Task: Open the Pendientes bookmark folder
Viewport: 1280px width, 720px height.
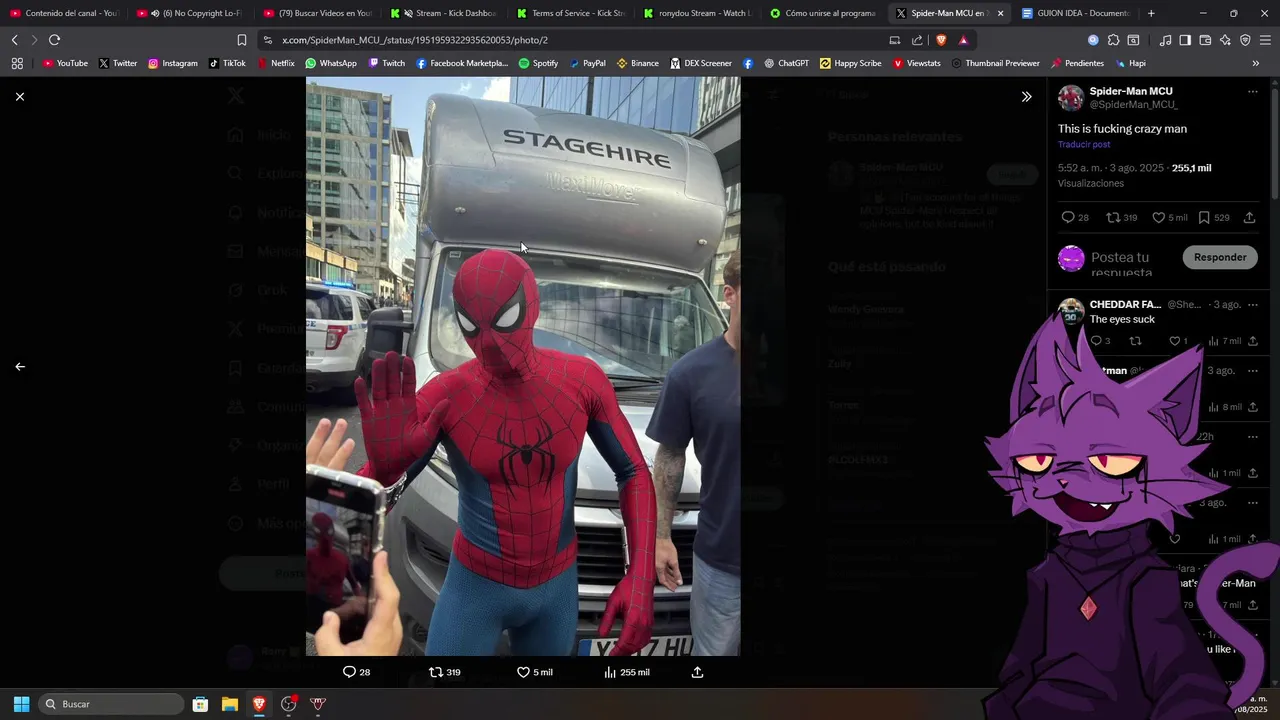Action: pos(1077,63)
